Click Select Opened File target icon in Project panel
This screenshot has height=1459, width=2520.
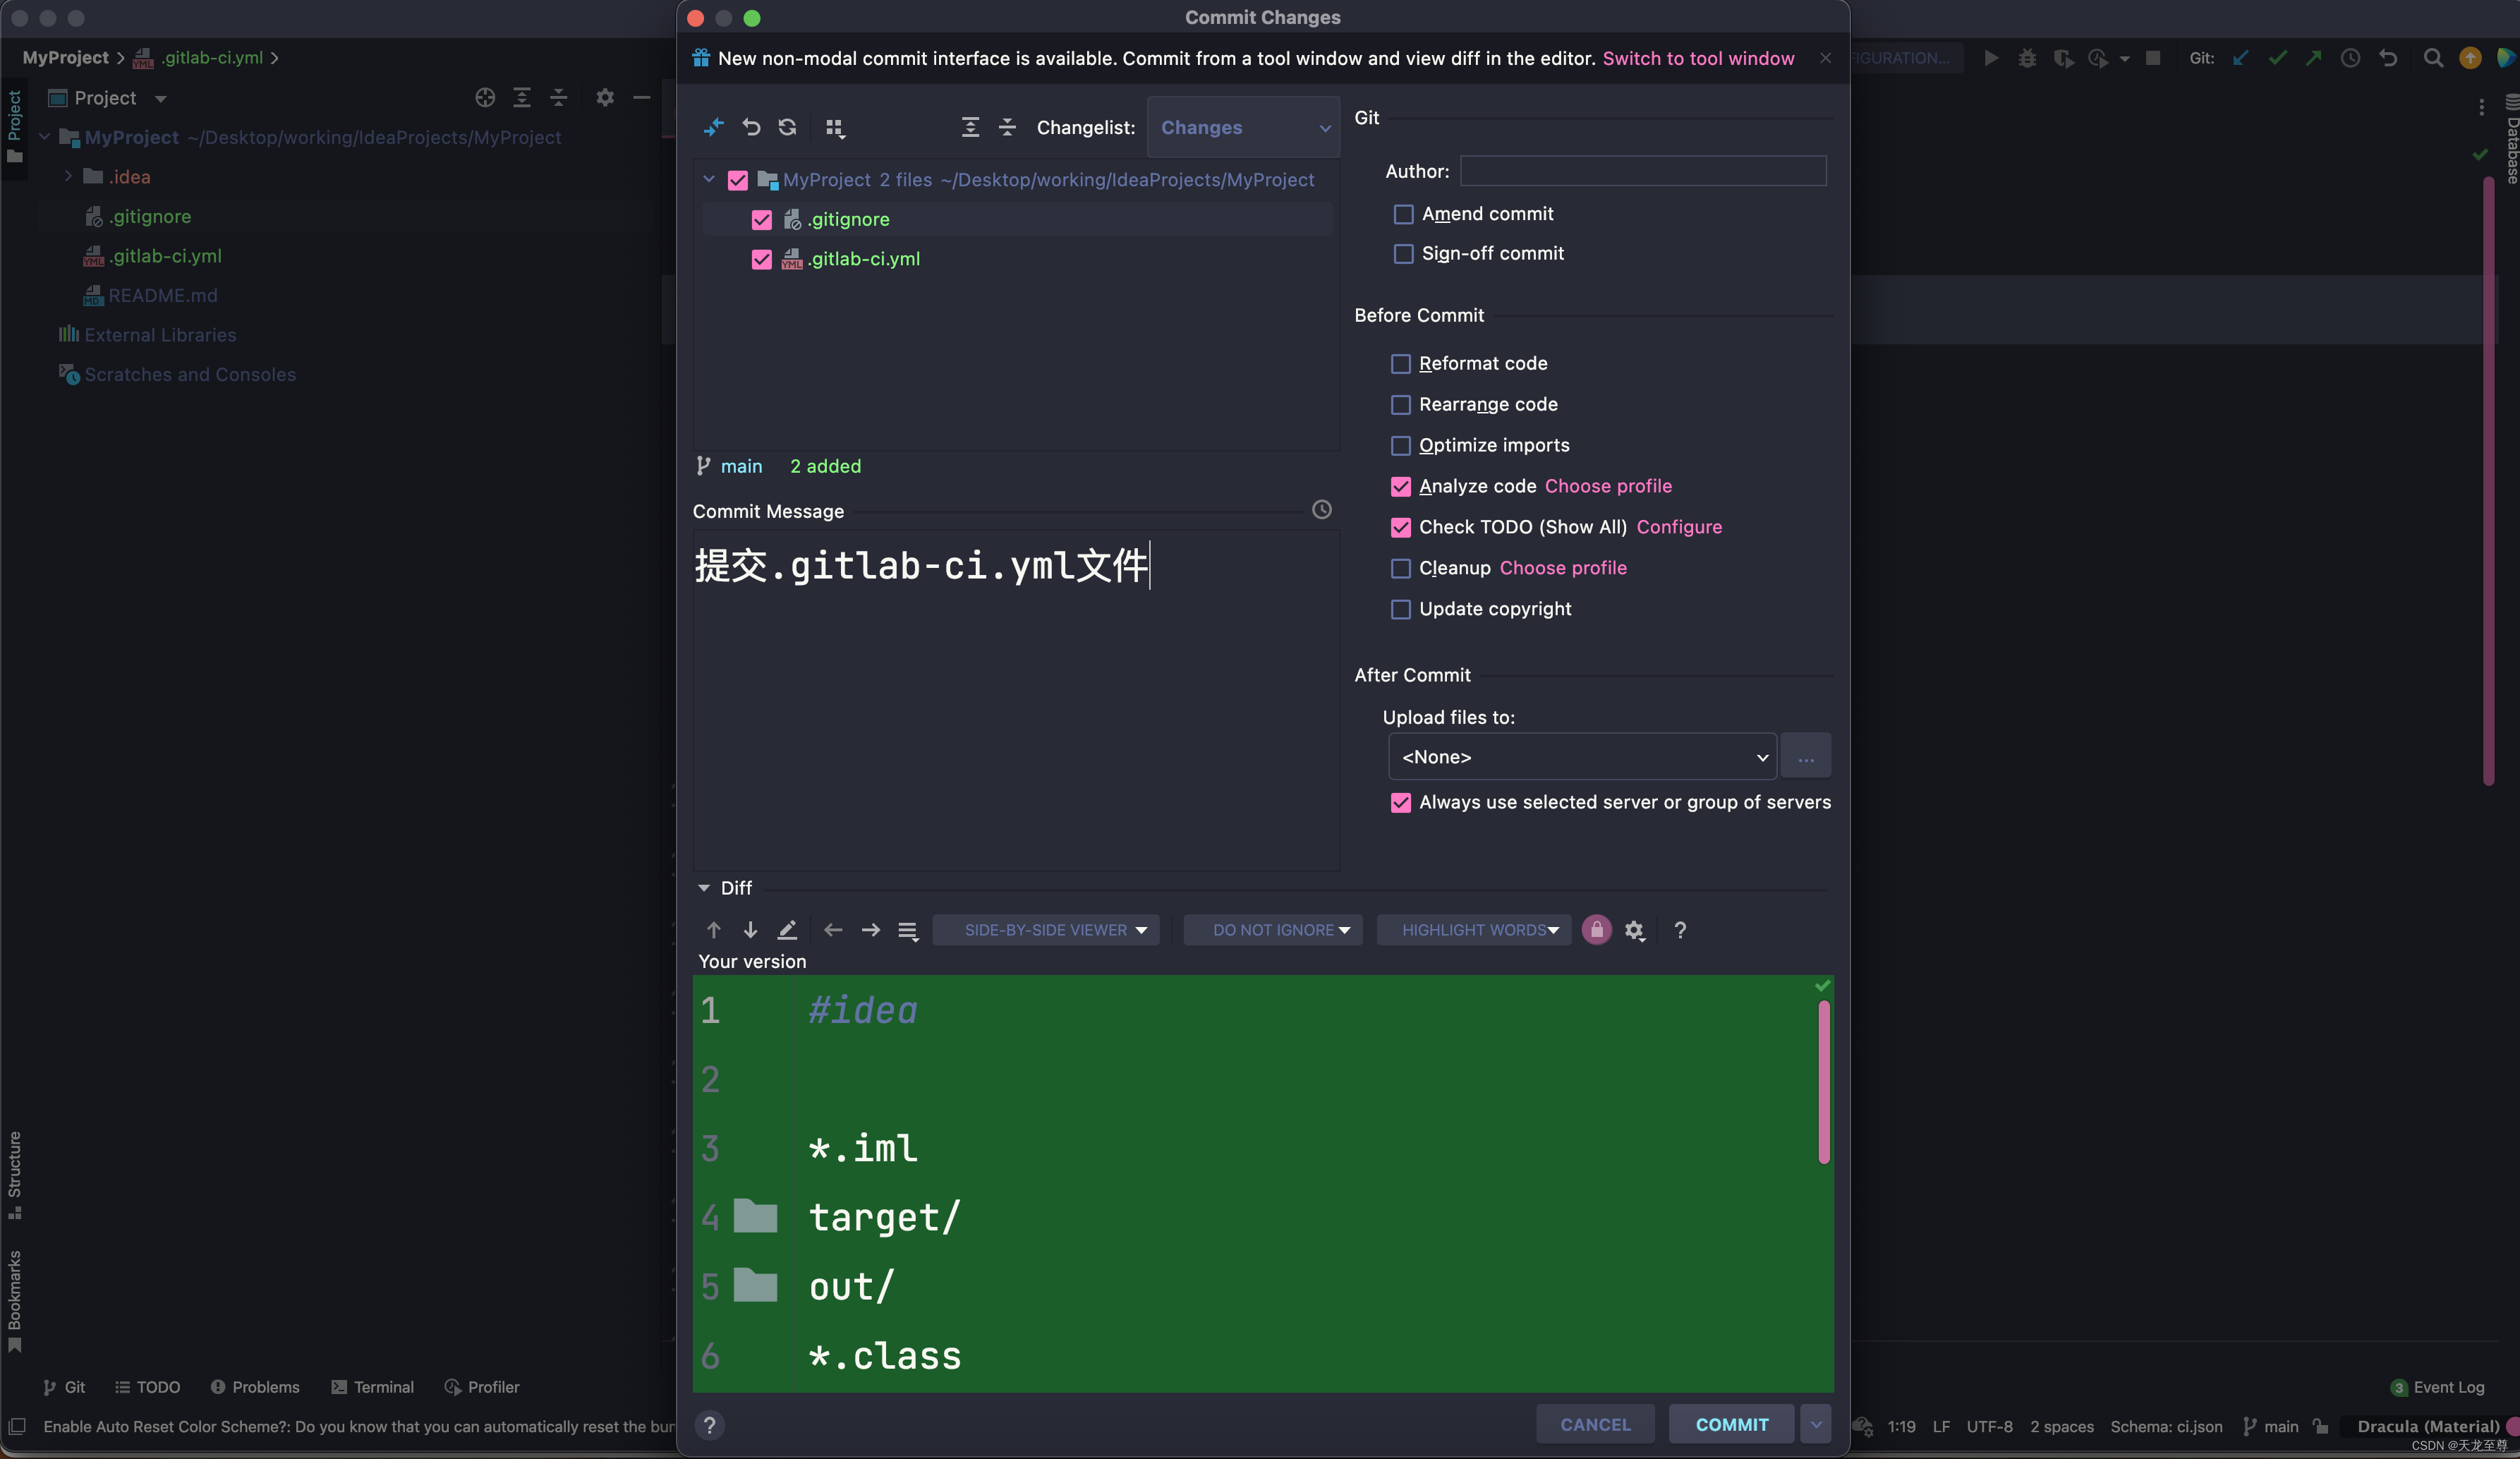485,97
